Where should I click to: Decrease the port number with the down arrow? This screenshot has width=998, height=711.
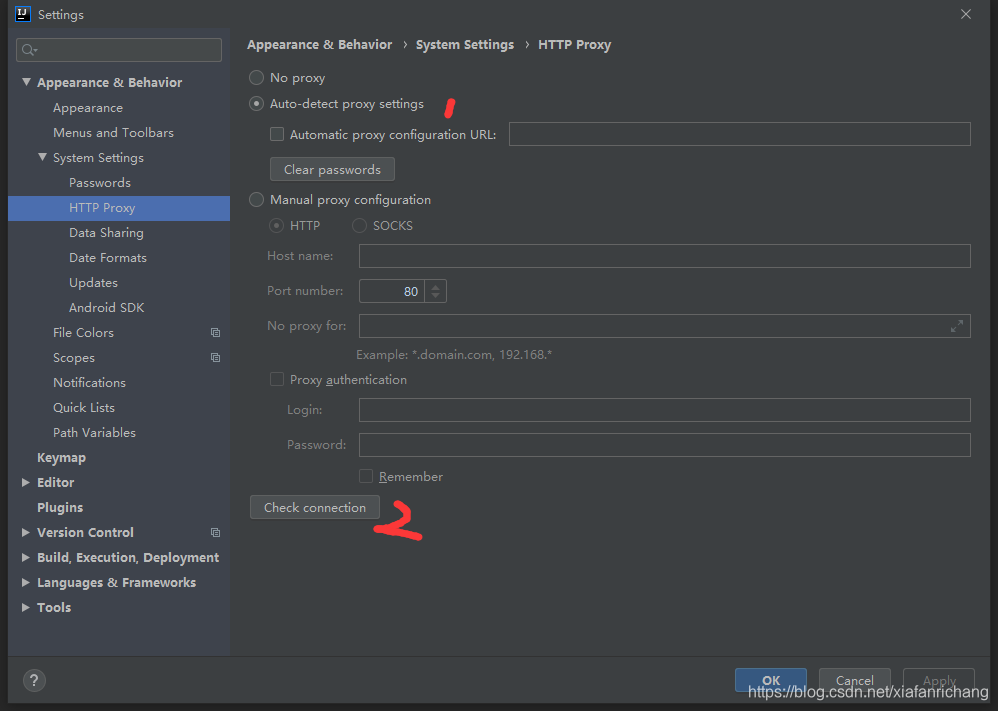(x=435, y=296)
